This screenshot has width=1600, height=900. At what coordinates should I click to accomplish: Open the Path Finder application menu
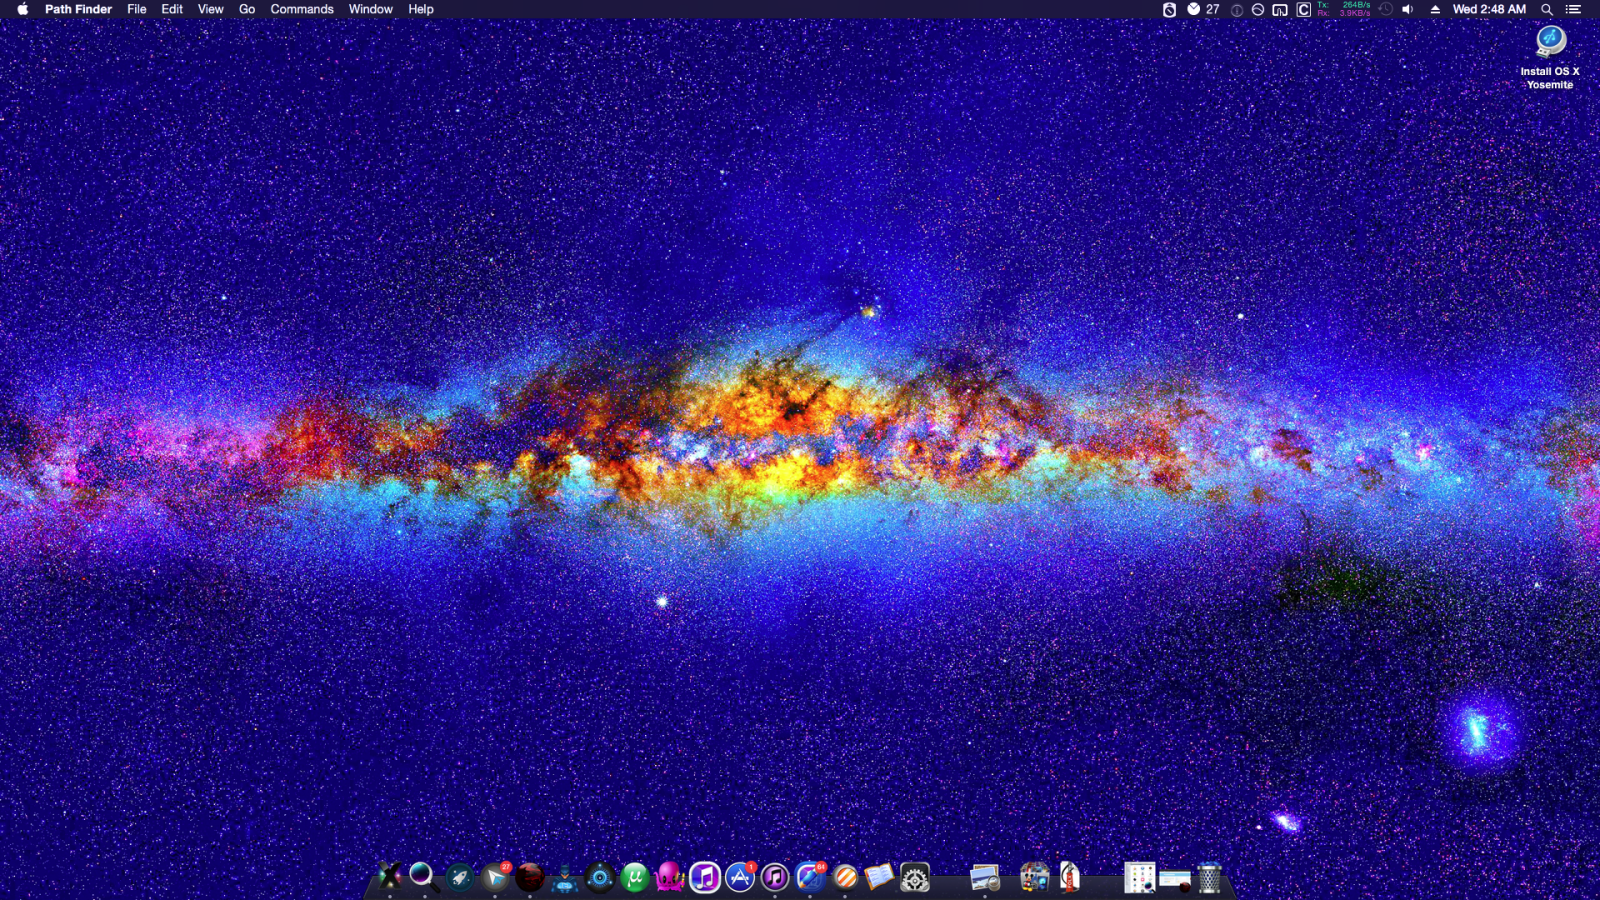pos(78,9)
